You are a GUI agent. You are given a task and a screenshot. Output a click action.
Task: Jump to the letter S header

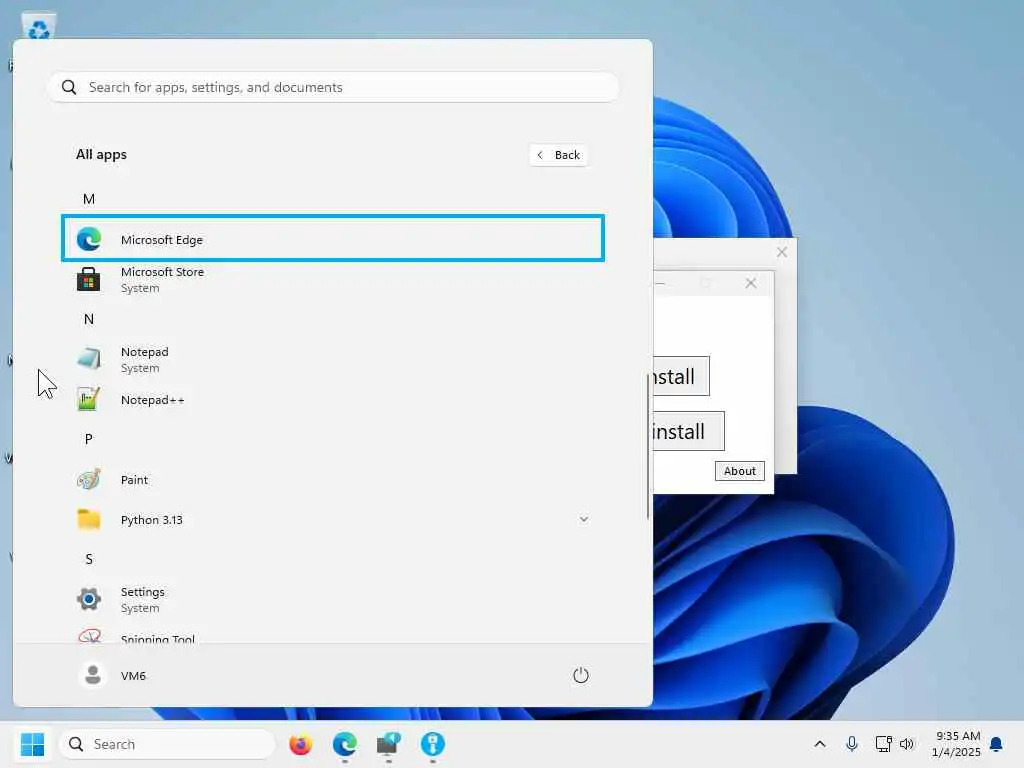click(x=89, y=559)
